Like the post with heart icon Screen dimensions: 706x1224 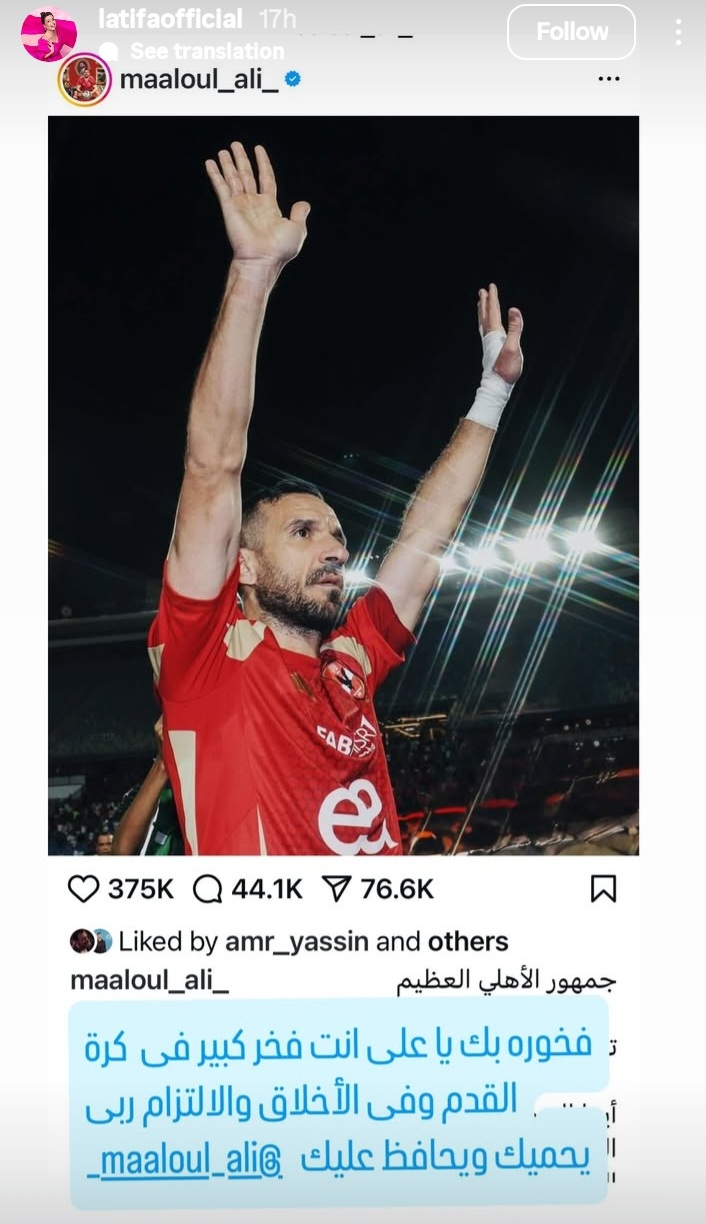click(84, 889)
